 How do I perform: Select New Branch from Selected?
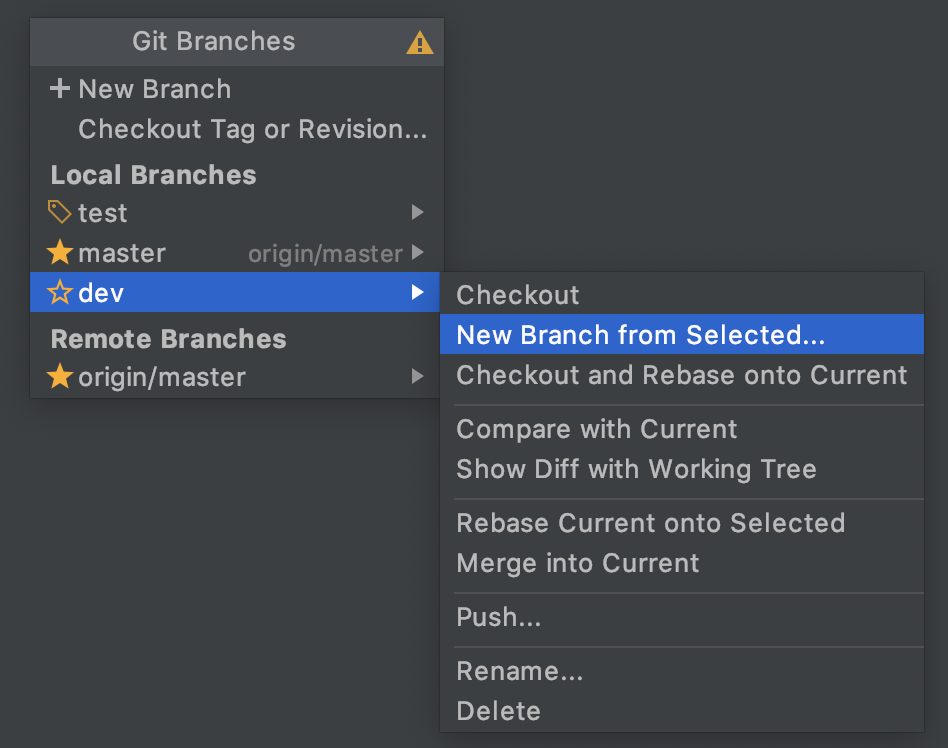pos(681,334)
